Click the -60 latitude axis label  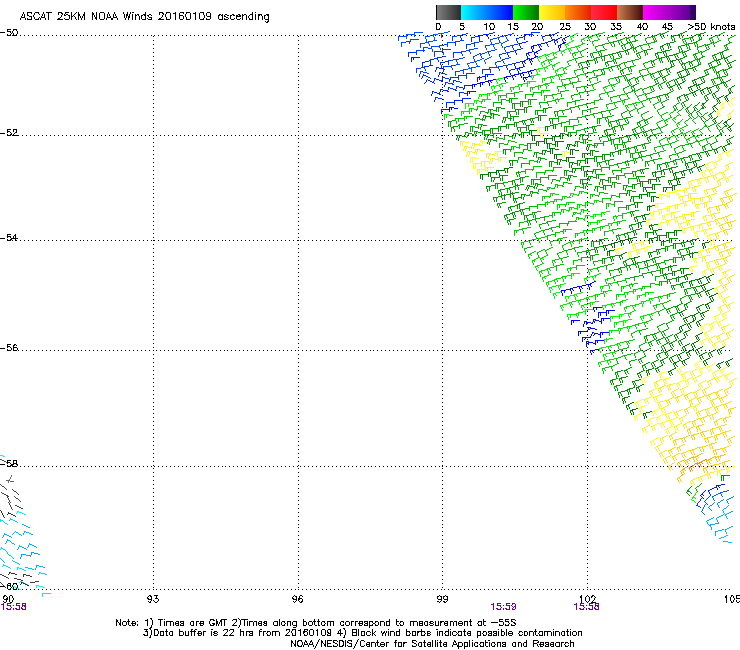(x=9, y=586)
